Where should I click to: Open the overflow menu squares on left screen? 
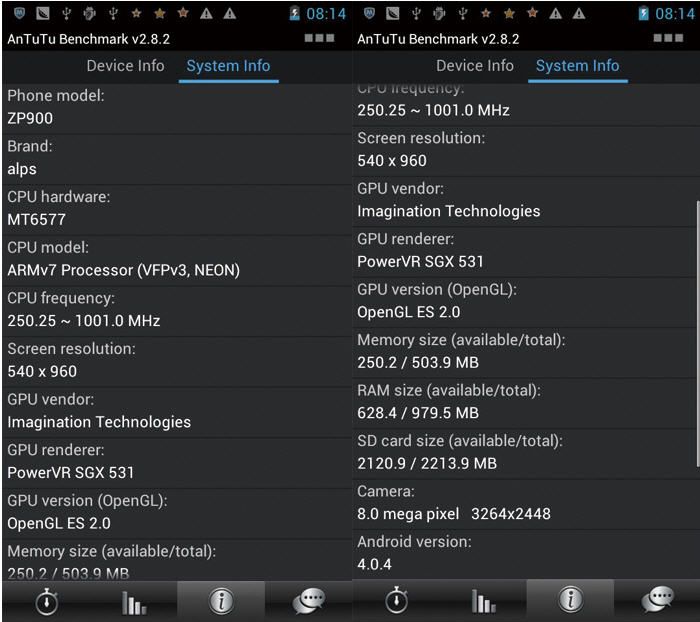pos(319,38)
